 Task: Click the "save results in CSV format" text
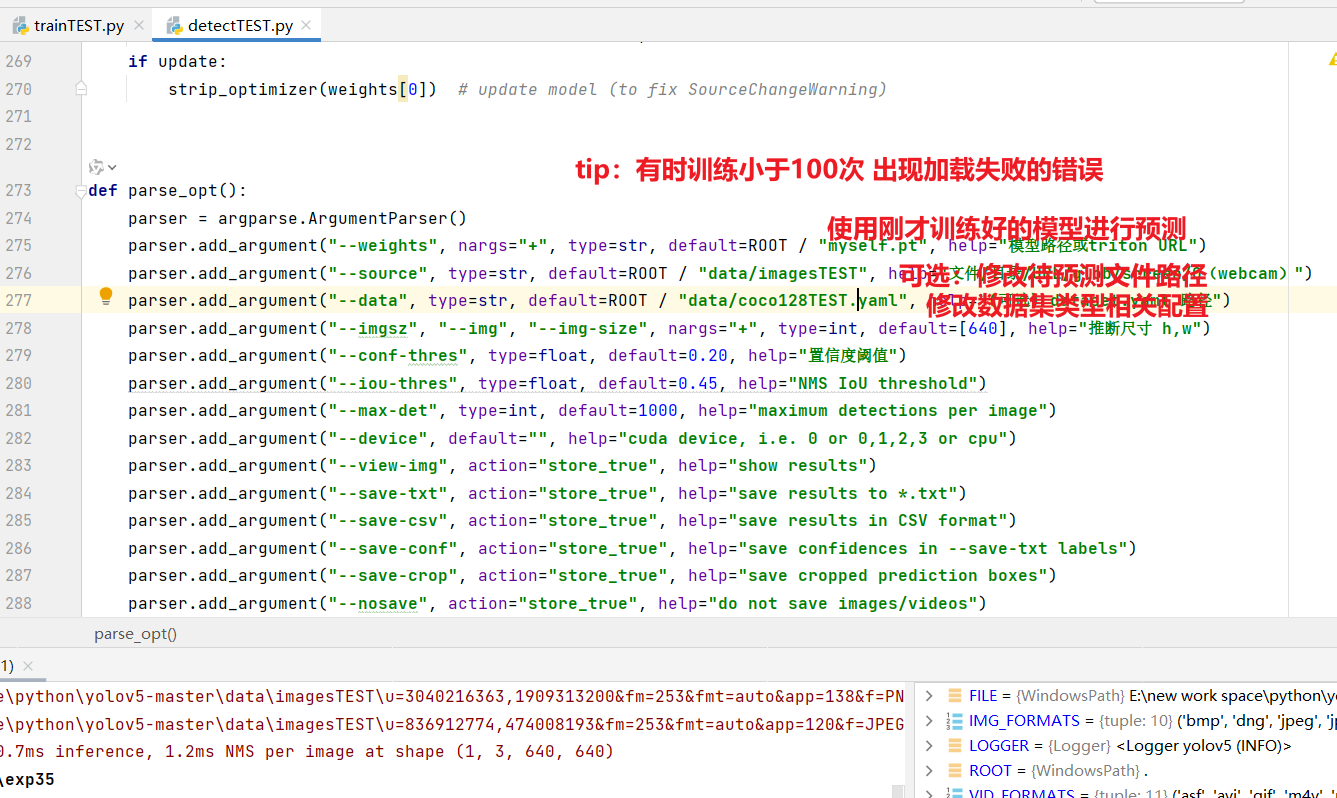tap(873, 520)
